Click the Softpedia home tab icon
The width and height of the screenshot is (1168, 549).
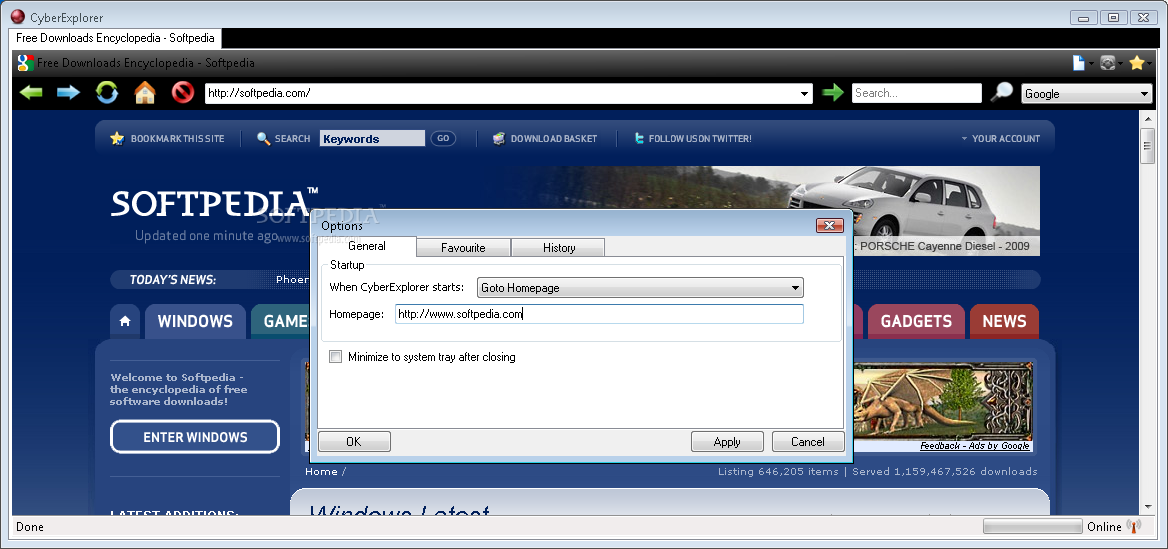(x=125, y=321)
